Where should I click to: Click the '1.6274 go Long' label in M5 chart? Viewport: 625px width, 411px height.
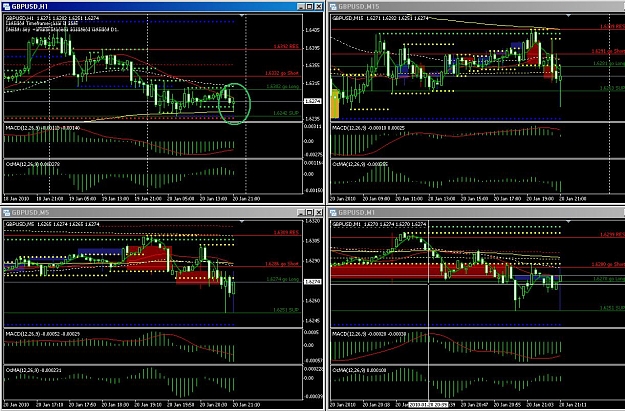(283, 279)
